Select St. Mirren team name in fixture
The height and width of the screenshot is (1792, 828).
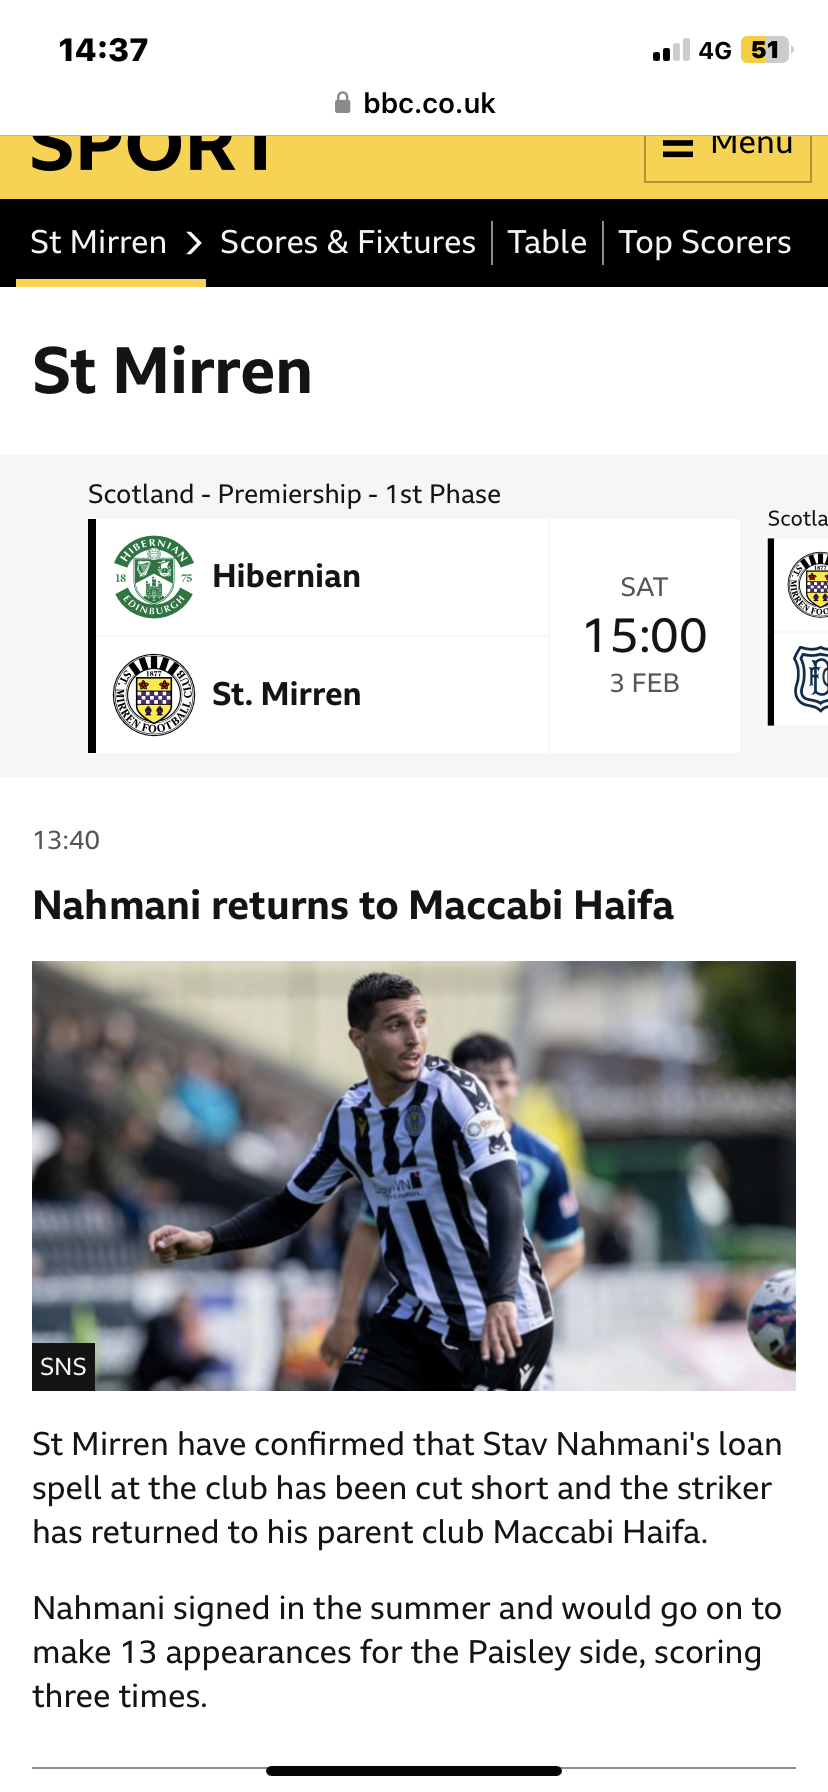[x=286, y=694]
